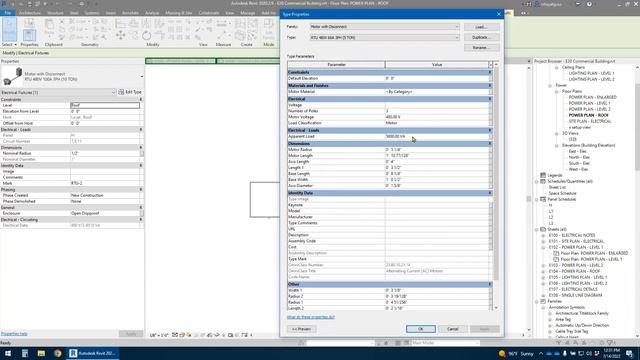The height and width of the screenshot is (360, 640).
Task: Click the Type Properties vertical scrollbar
Action: 496,173
